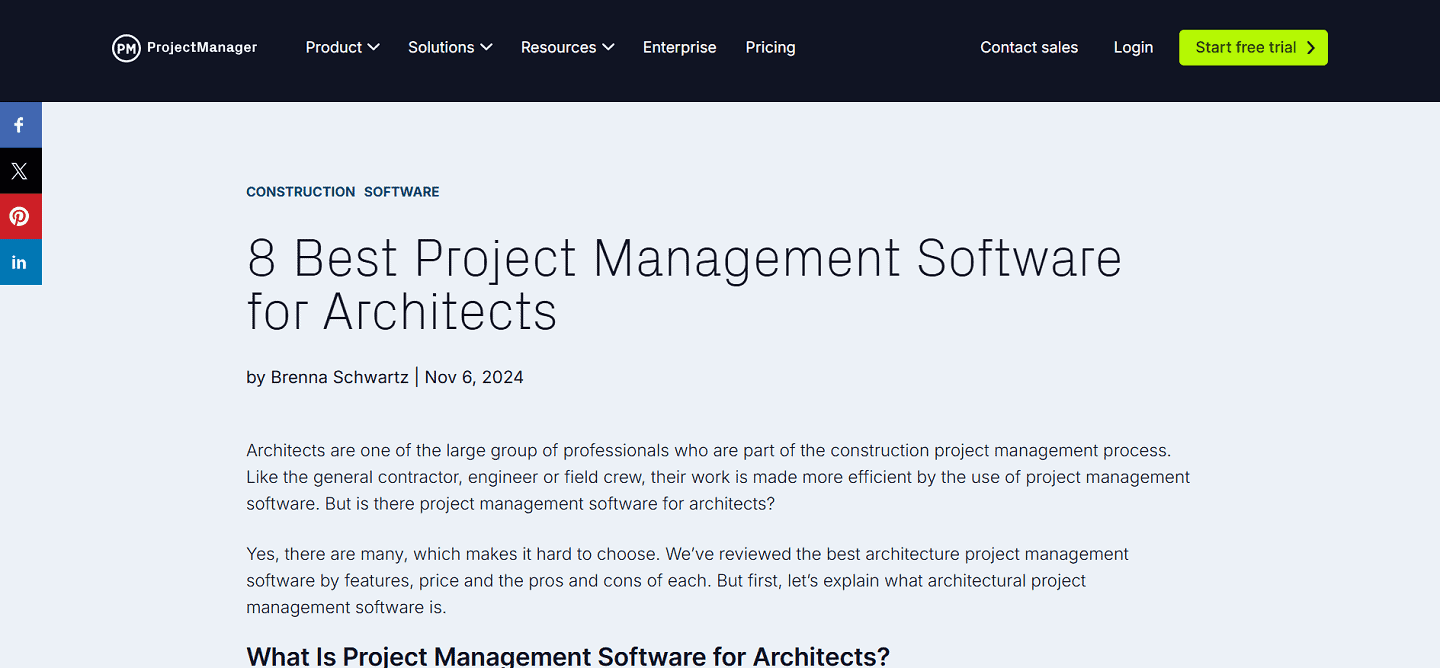Viewport: 1440px width, 668px height.
Task: Open the SOFTWARE category link
Action: (x=401, y=191)
